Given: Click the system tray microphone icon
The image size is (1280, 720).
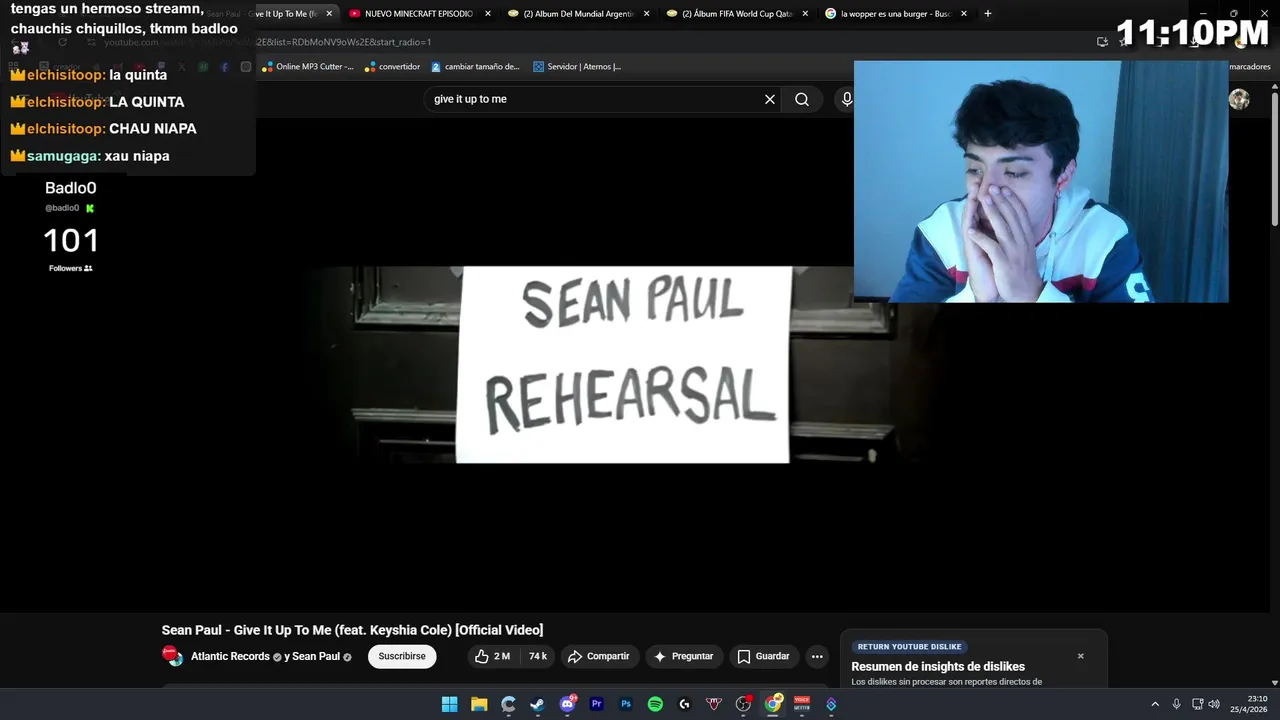Looking at the screenshot, I should click(x=1176, y=704).
